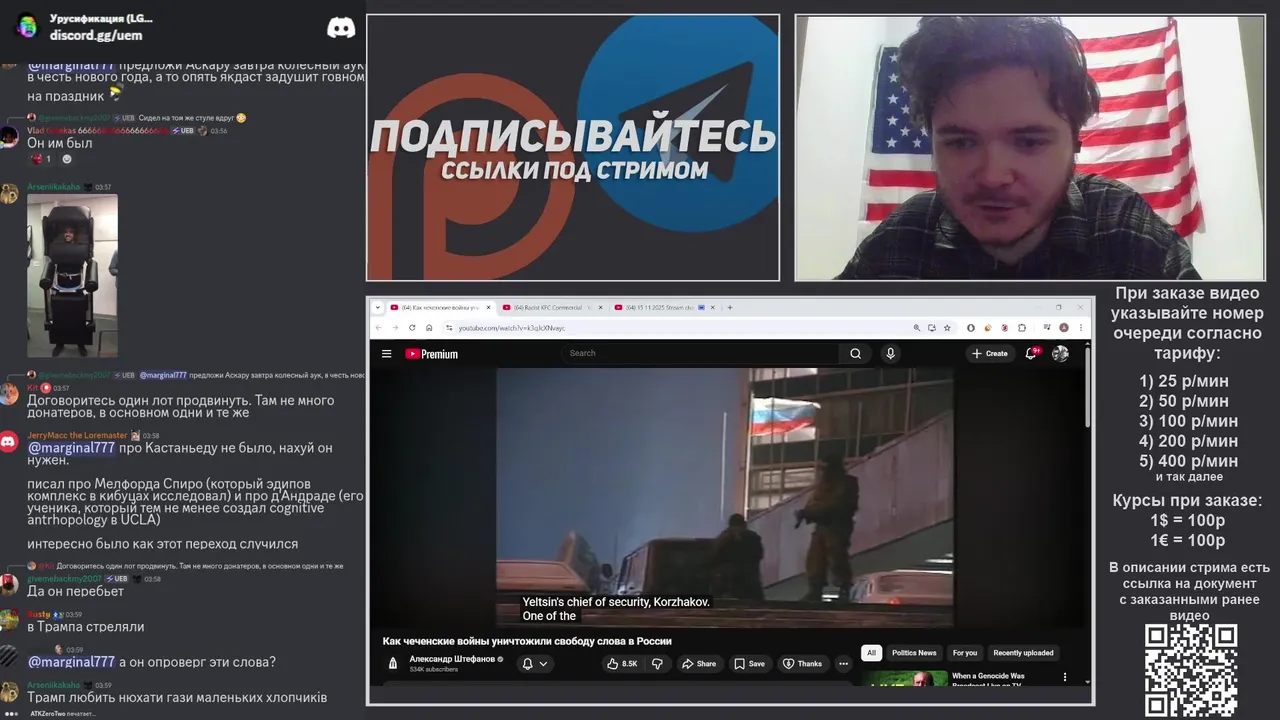Click the YouTube video player
Viewport: 1280px width, 720px height.
725,497
